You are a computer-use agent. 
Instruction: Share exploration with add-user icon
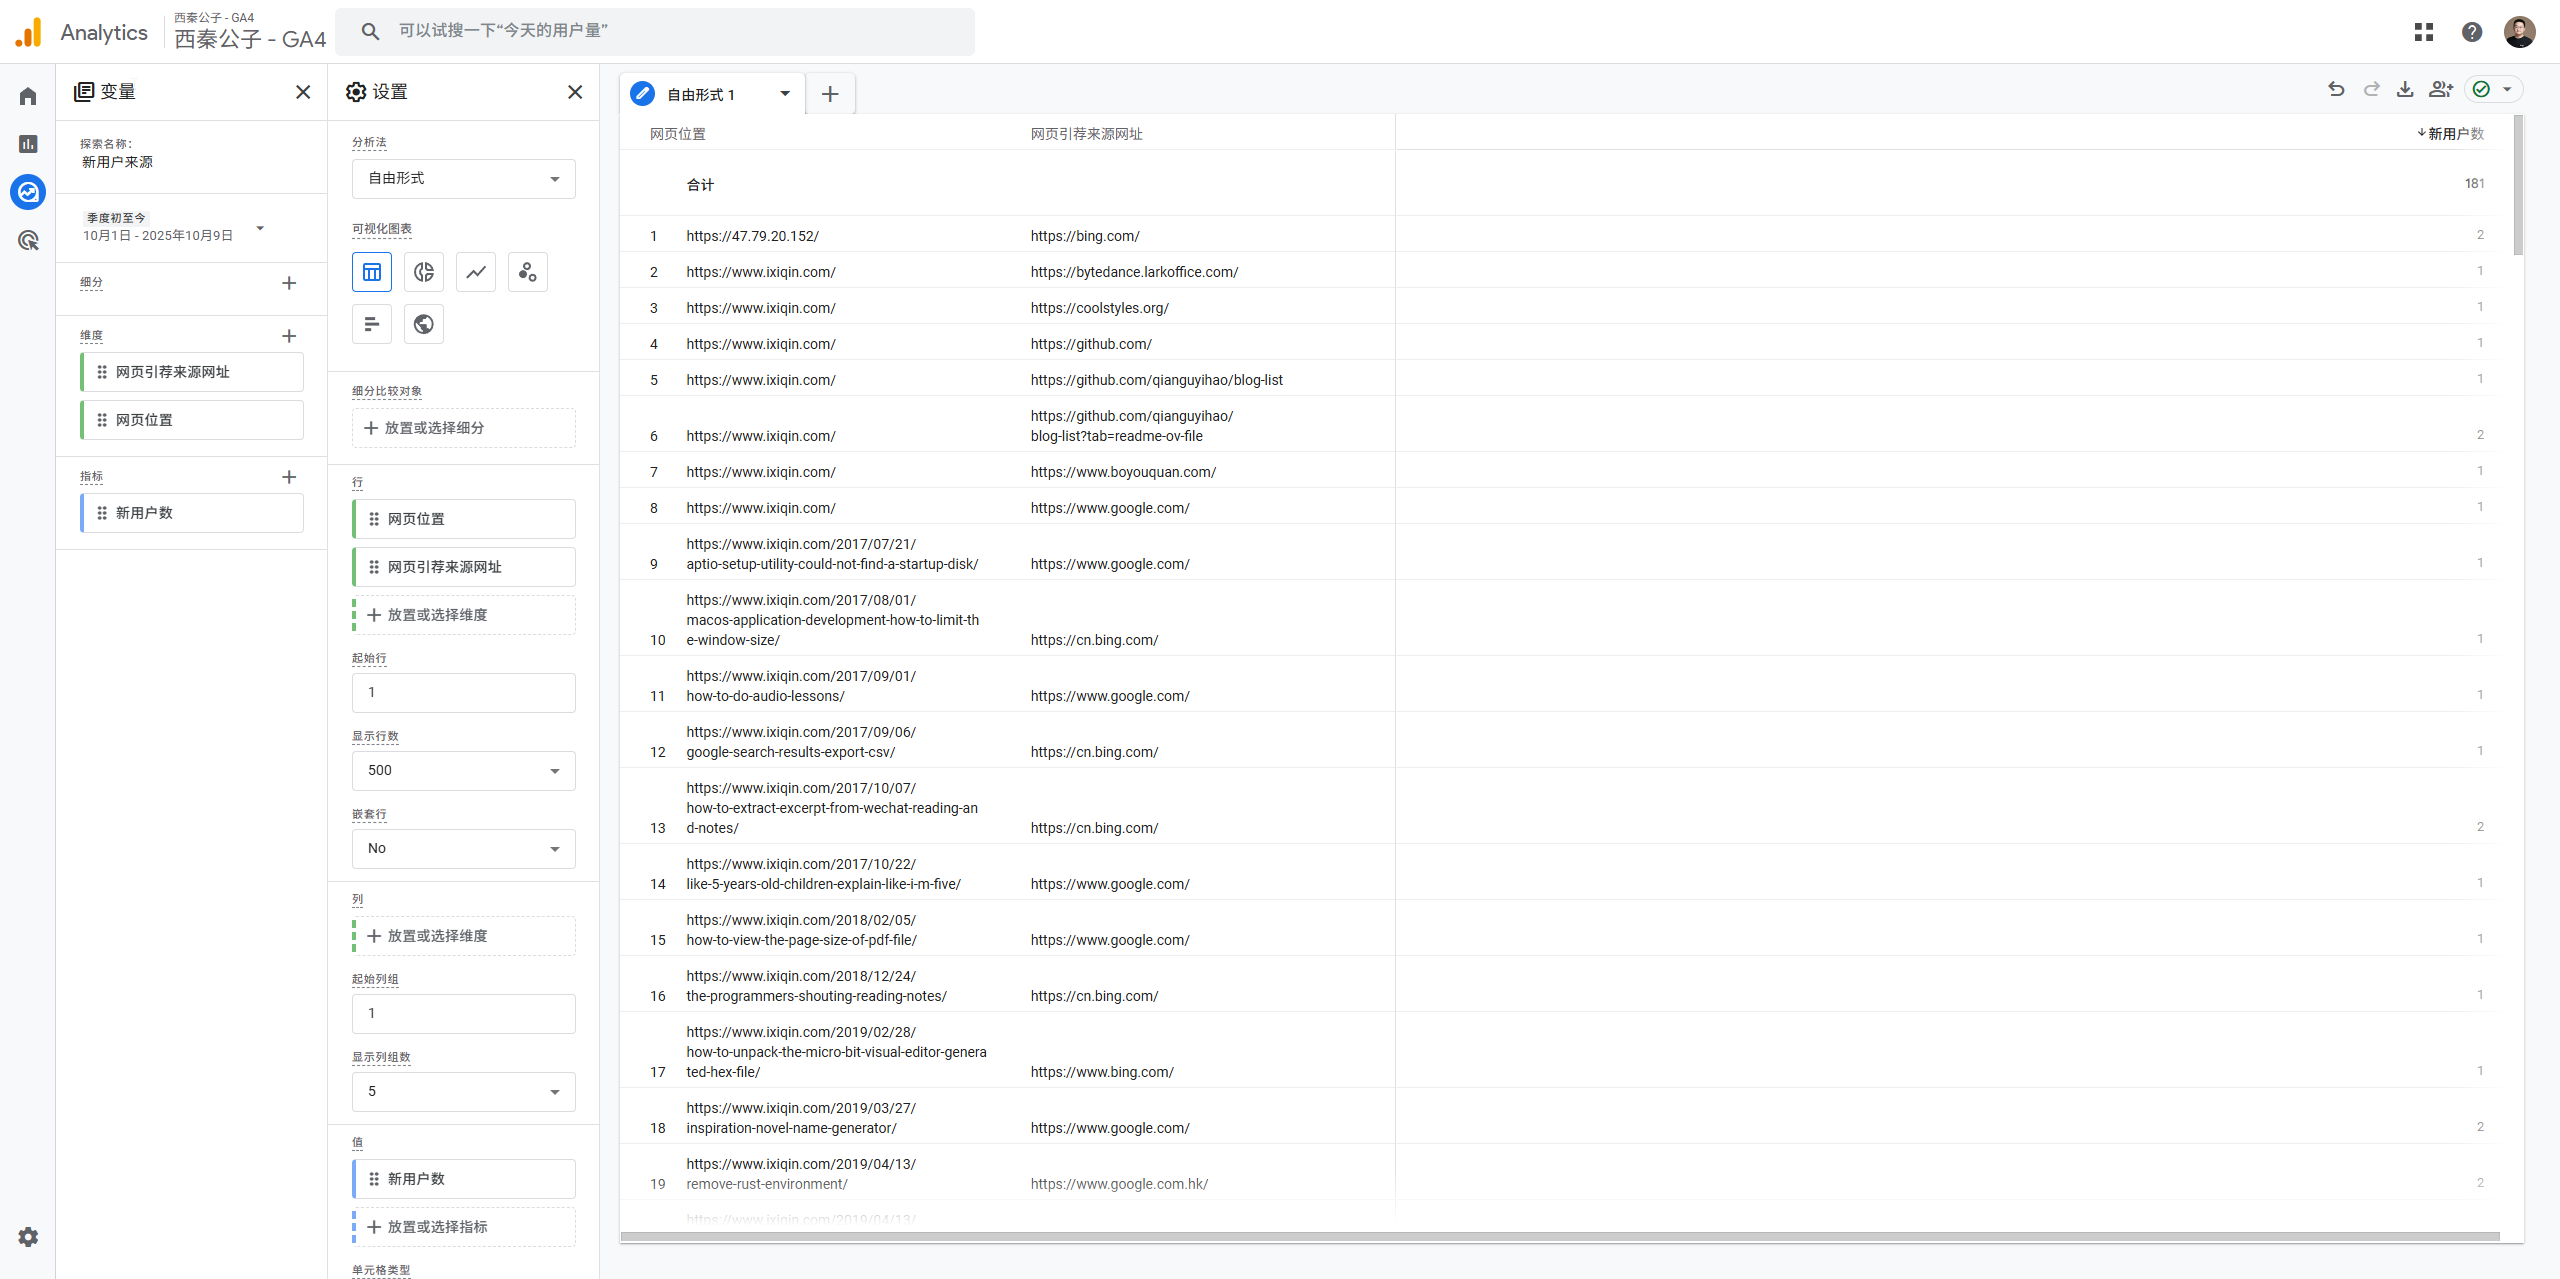point(2441,90)
